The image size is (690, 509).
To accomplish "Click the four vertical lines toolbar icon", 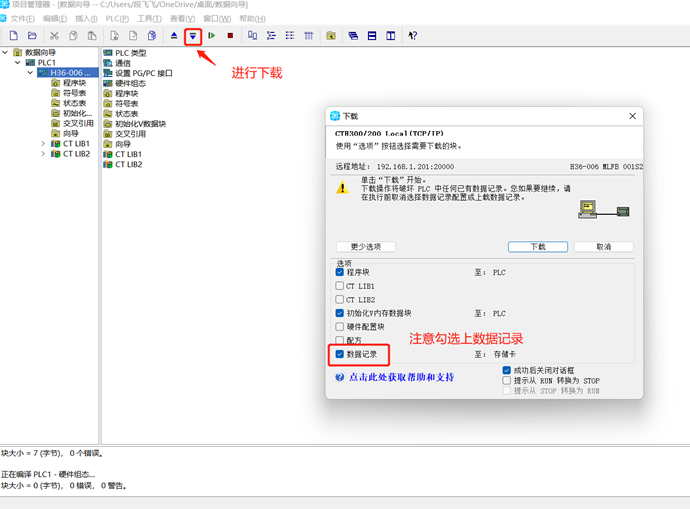I will pos(308,36).
